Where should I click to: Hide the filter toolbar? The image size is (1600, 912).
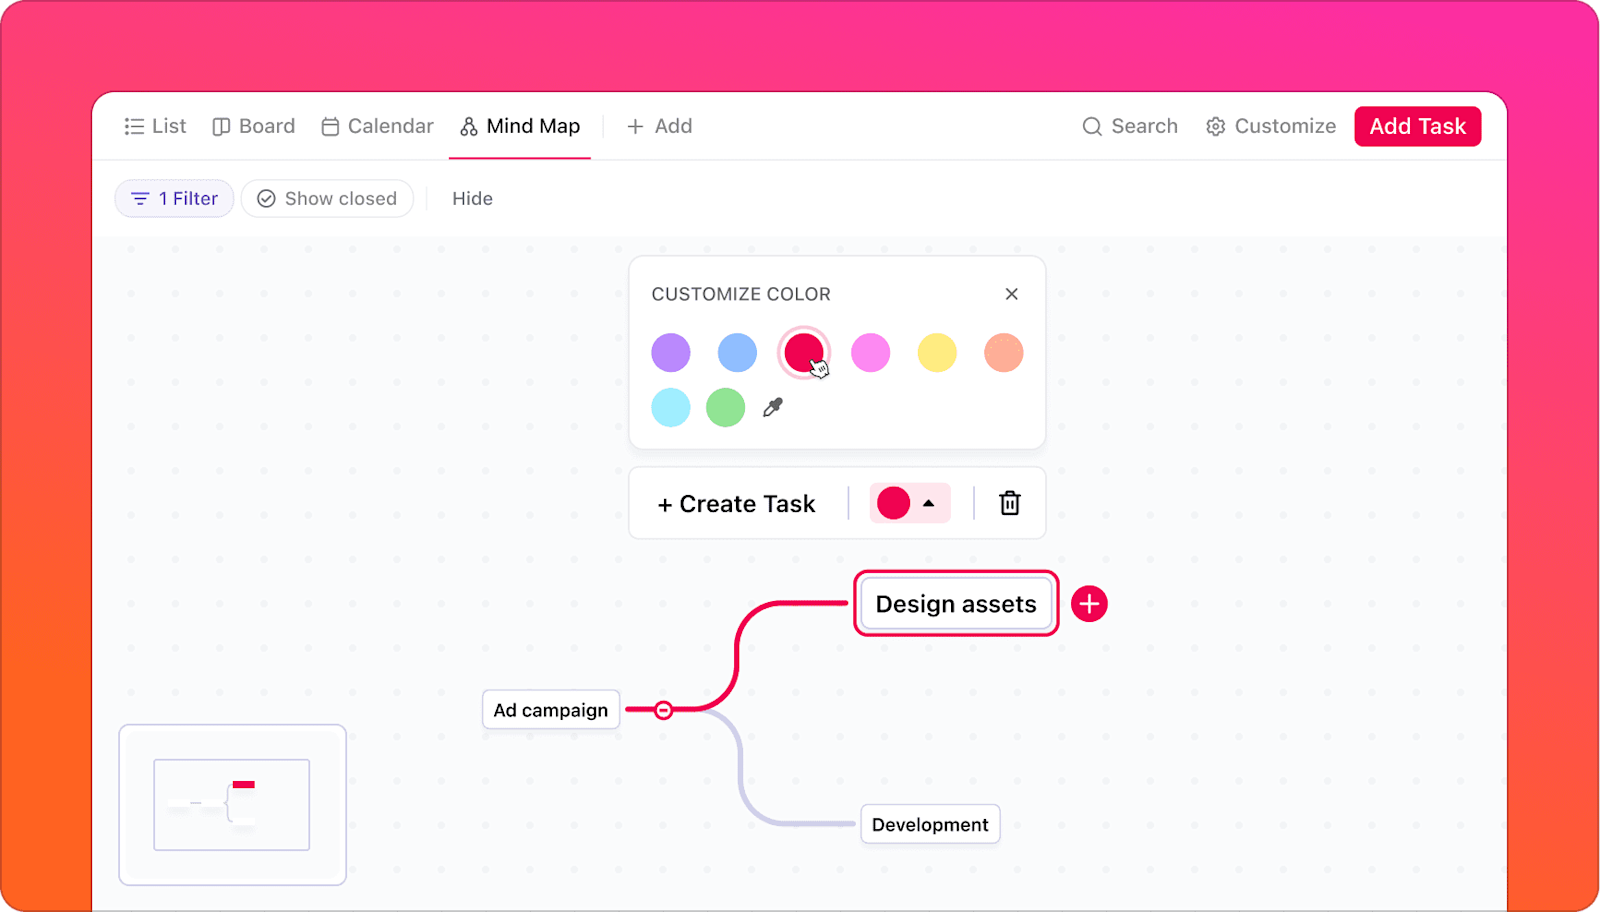pos(472,198)
